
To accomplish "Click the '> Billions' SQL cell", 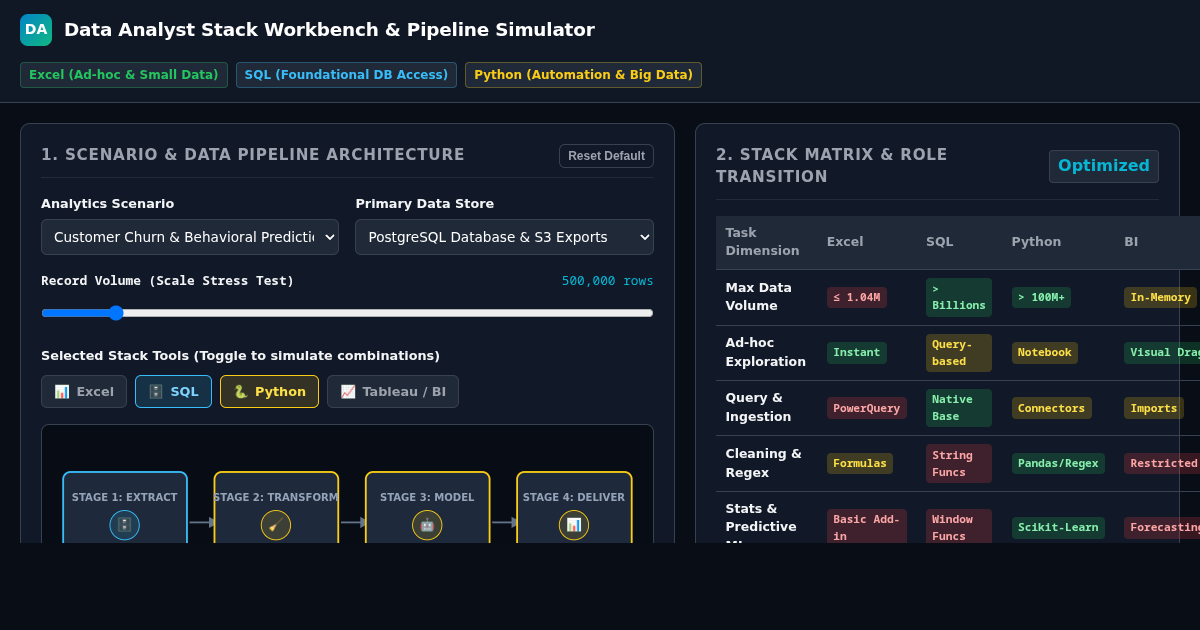I will pyautogui.click(x=958, y=297).
